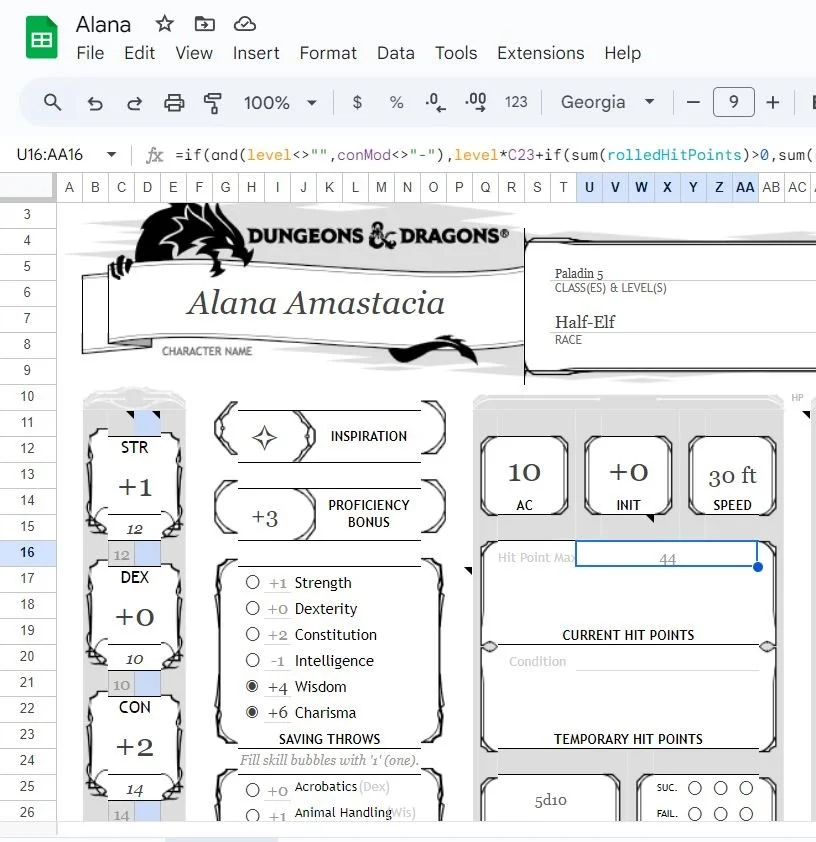Image resolution: width=816 pixels, height=842 pixels.
Task: Star the Alana document
Action: click(164, 24)
